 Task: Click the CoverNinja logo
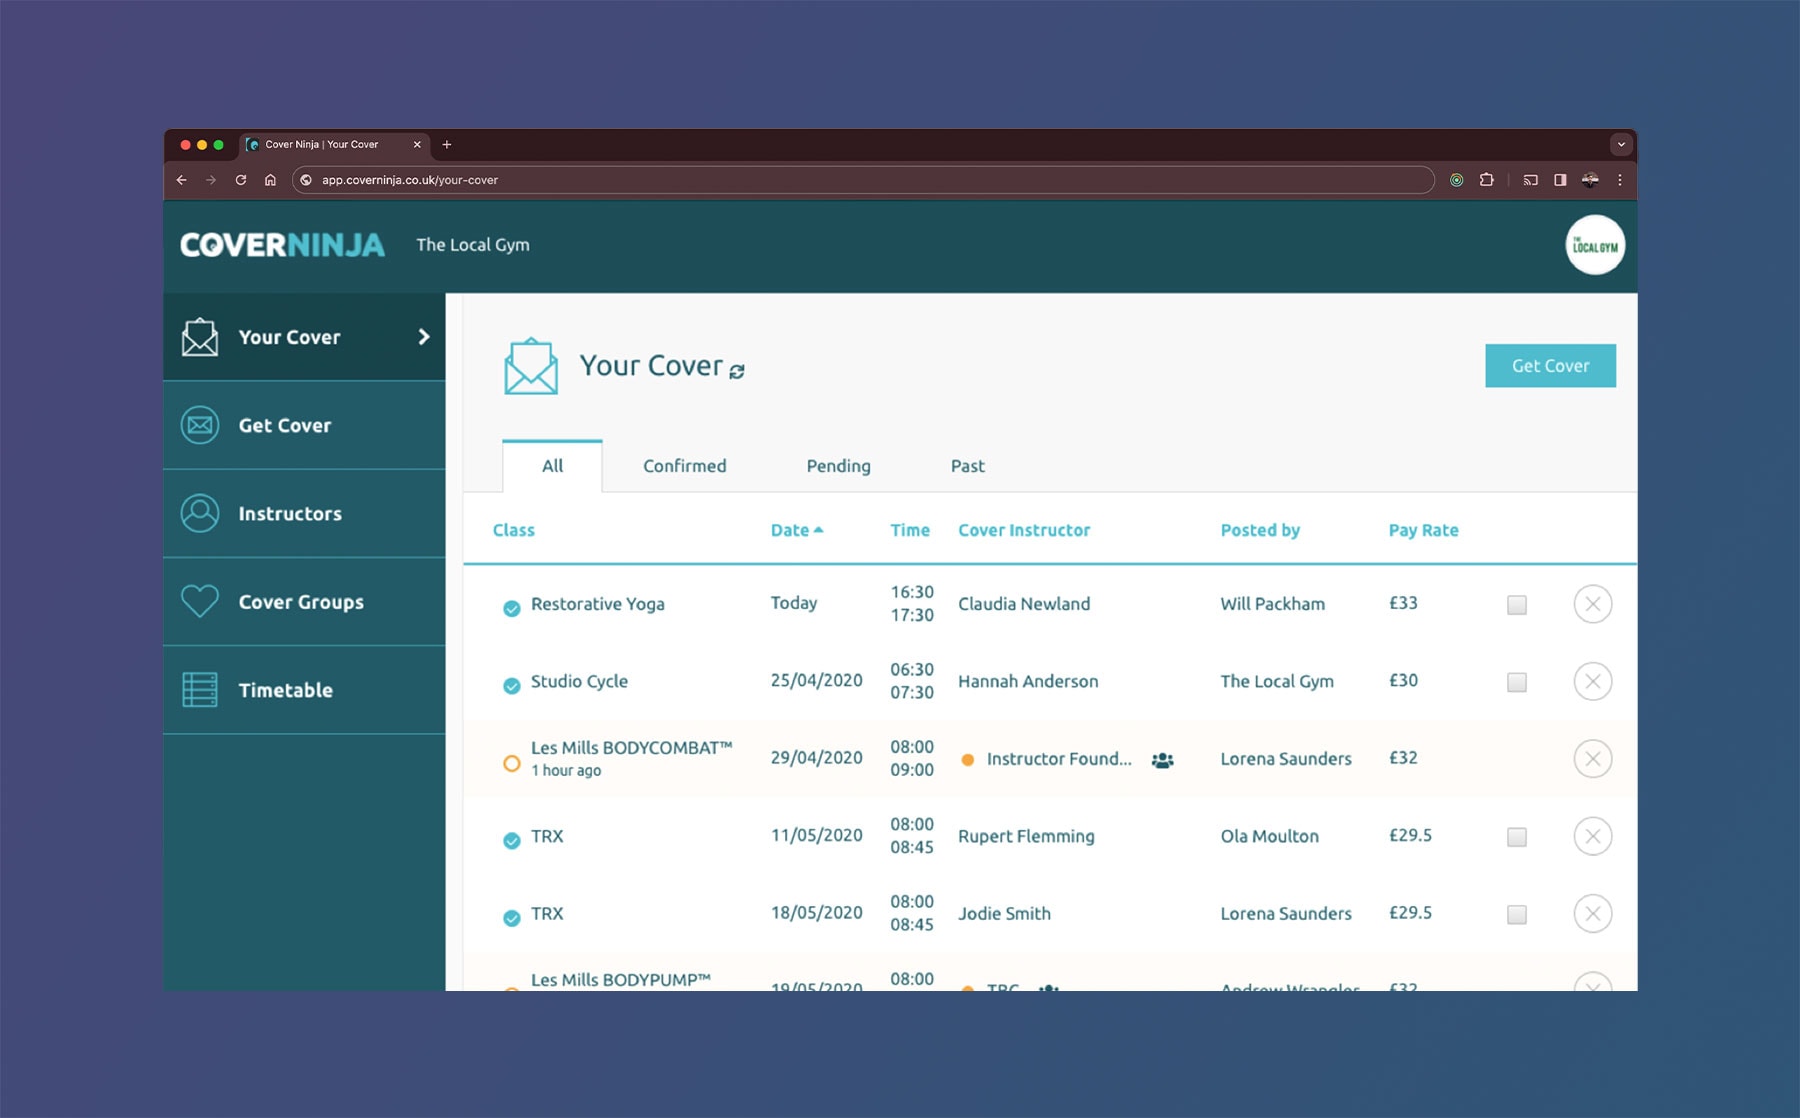282,245
